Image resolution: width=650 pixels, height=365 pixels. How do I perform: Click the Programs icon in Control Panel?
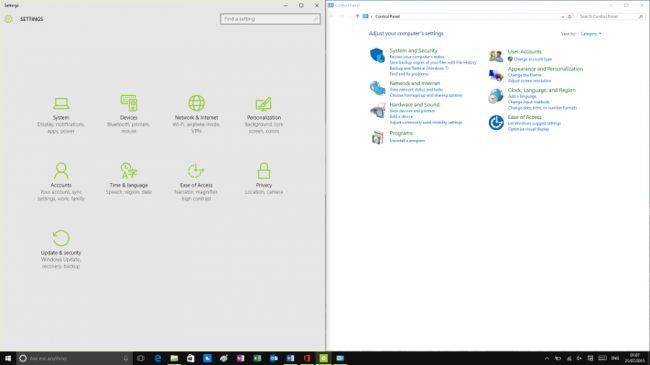pos(377,137)
